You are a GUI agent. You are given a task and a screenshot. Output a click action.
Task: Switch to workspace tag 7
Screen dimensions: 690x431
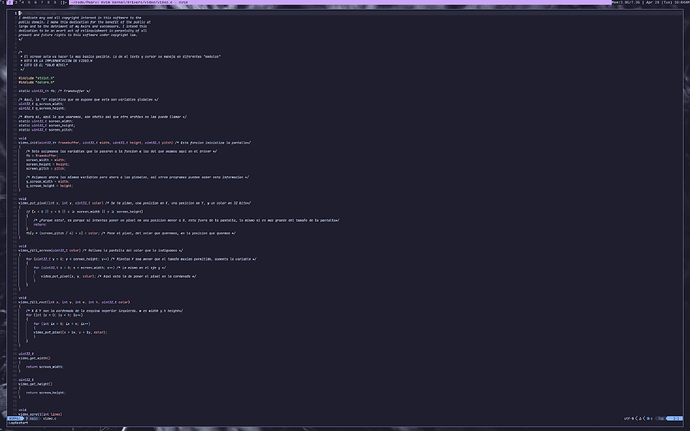pyautogui.click(x=42, y=2)
